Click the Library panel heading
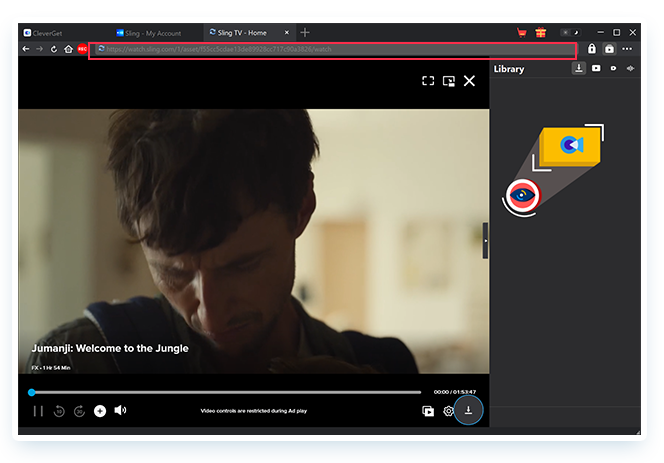This screenshot has height=463, width=664. (x=509, y=69)
